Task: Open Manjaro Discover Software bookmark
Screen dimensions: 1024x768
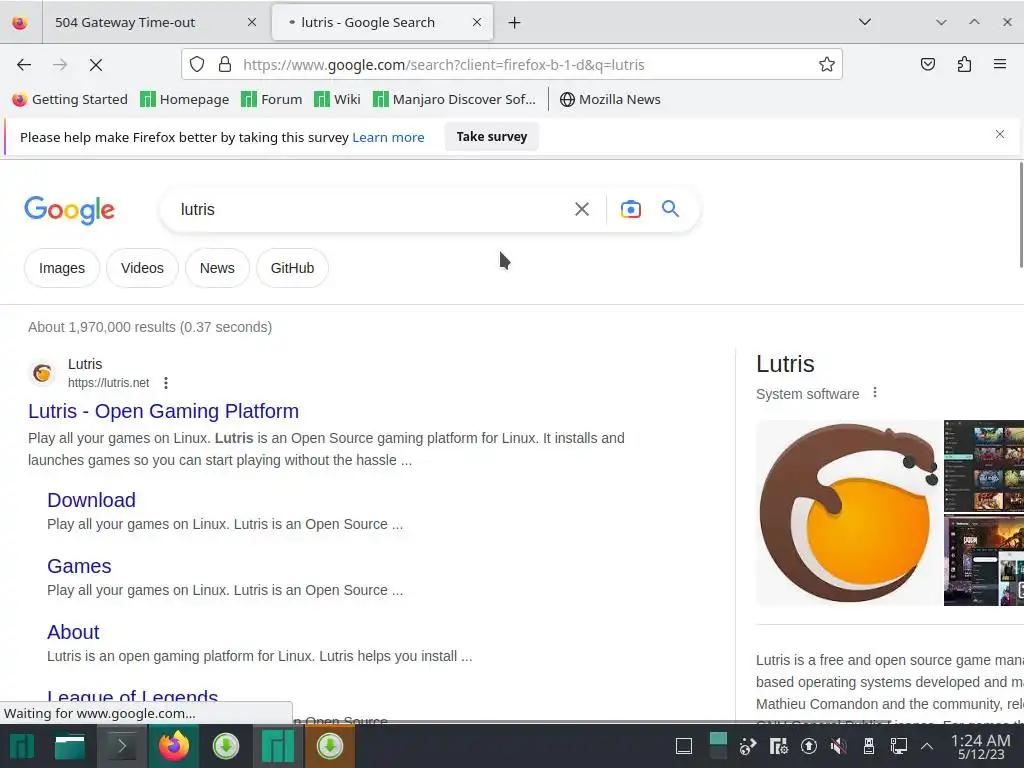Action: coord(455,99)
